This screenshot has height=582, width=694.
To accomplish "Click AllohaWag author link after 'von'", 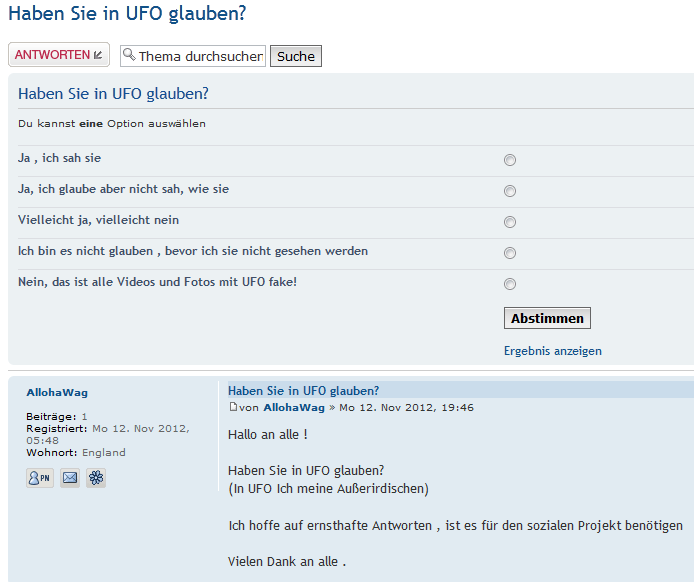I will (x=294, y=408).
